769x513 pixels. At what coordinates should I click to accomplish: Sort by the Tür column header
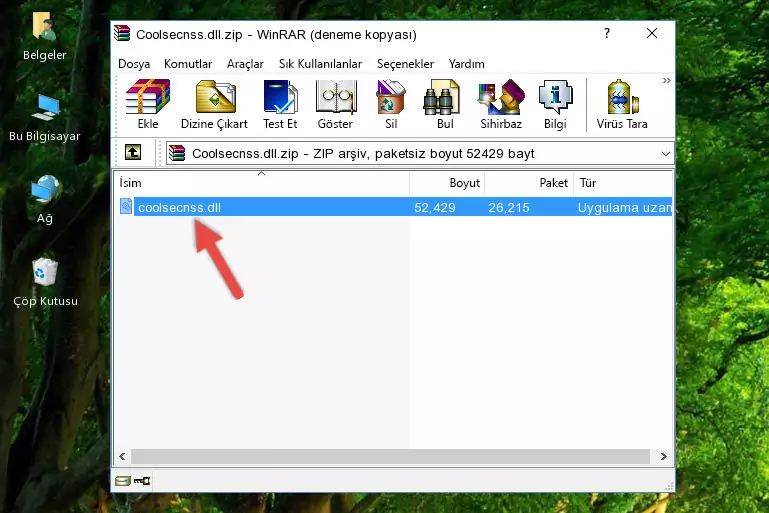point(623,183)
